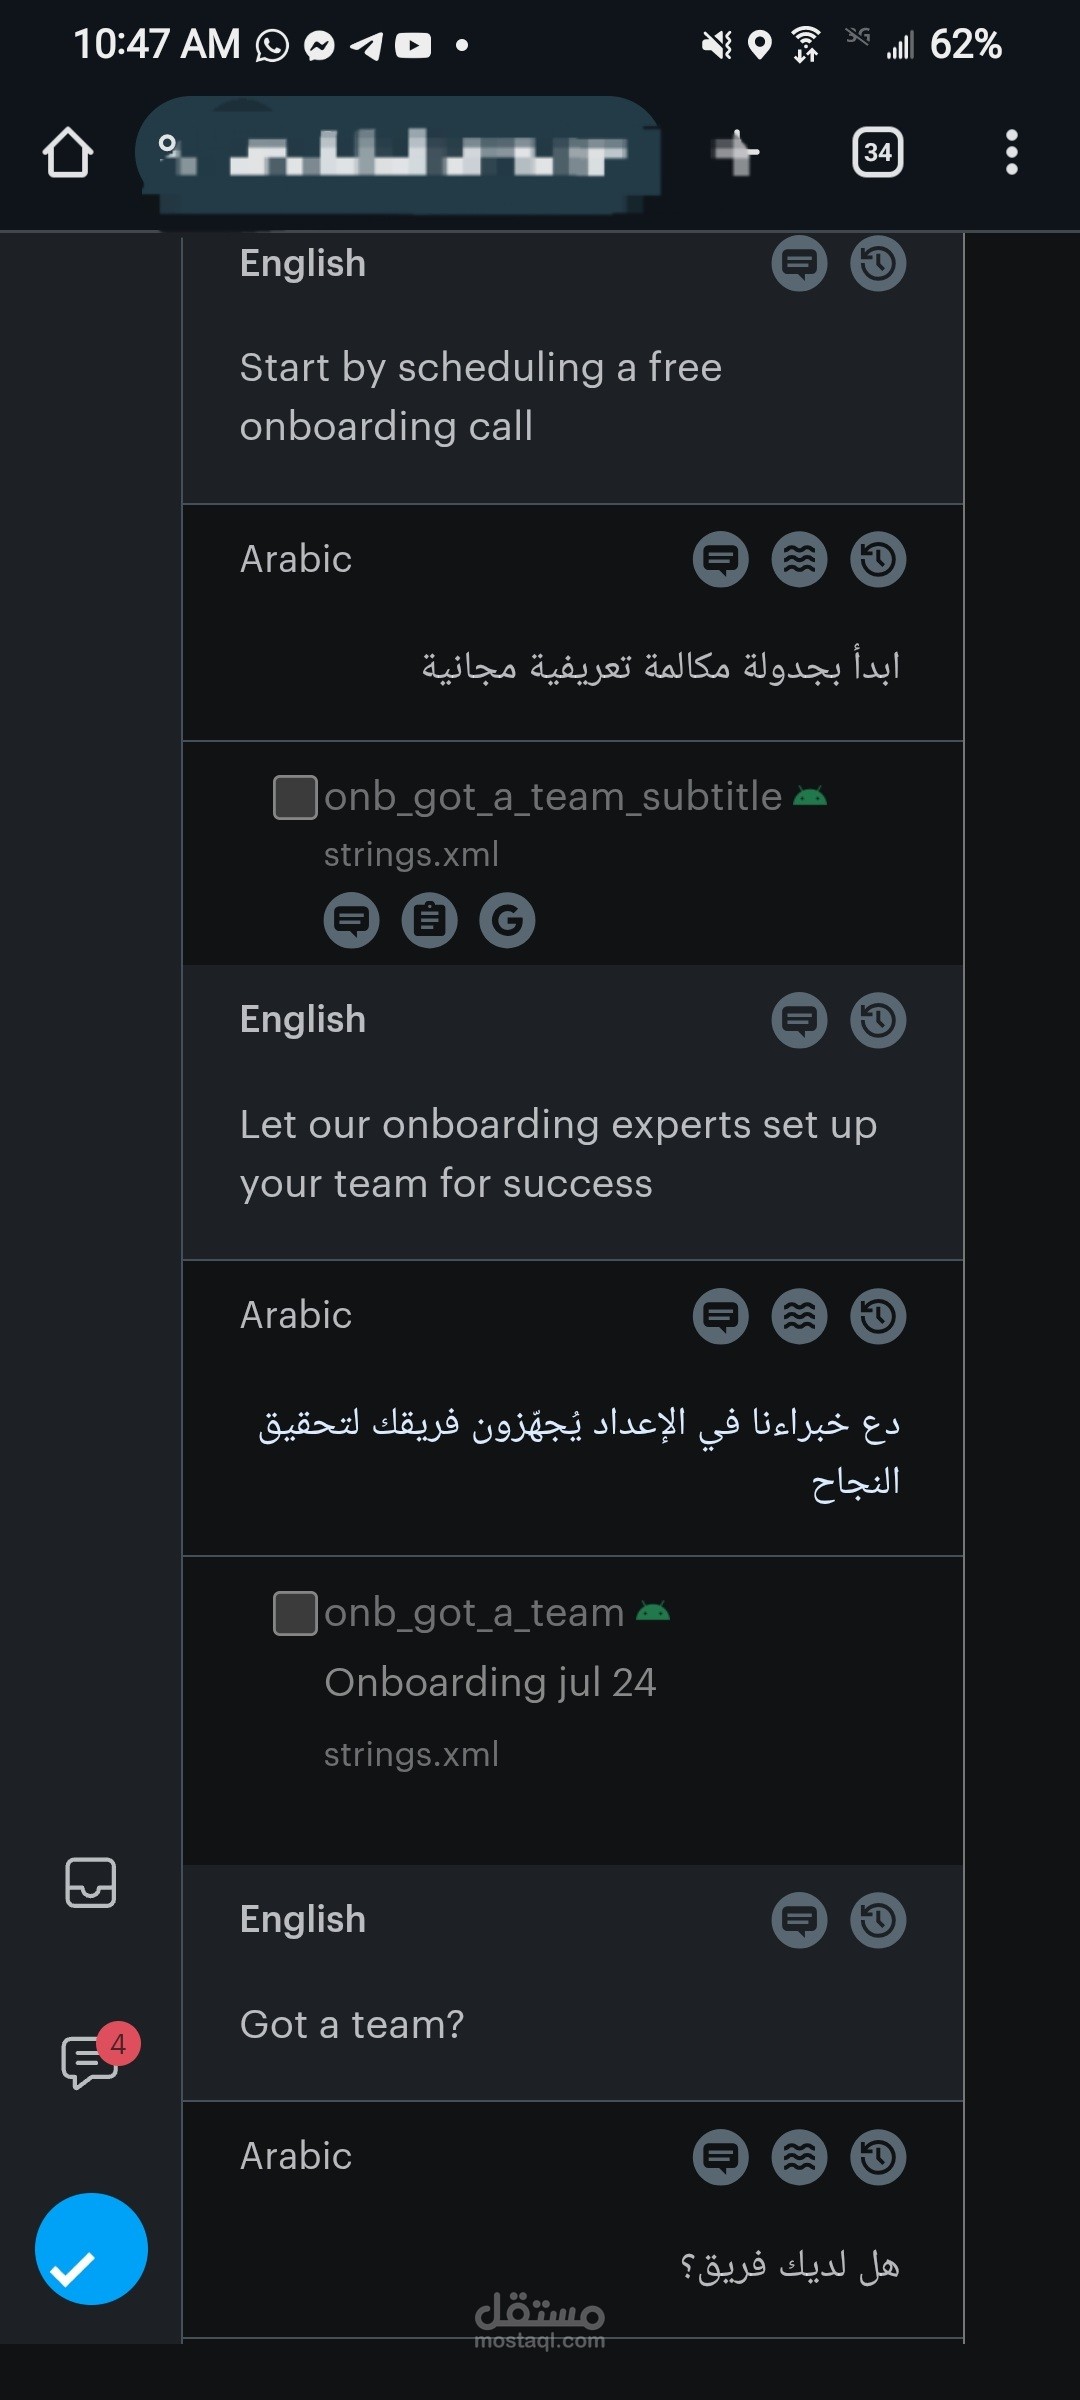Tick the checkbox next to onb_got_a_team_subtitle

tap(293, 797)
